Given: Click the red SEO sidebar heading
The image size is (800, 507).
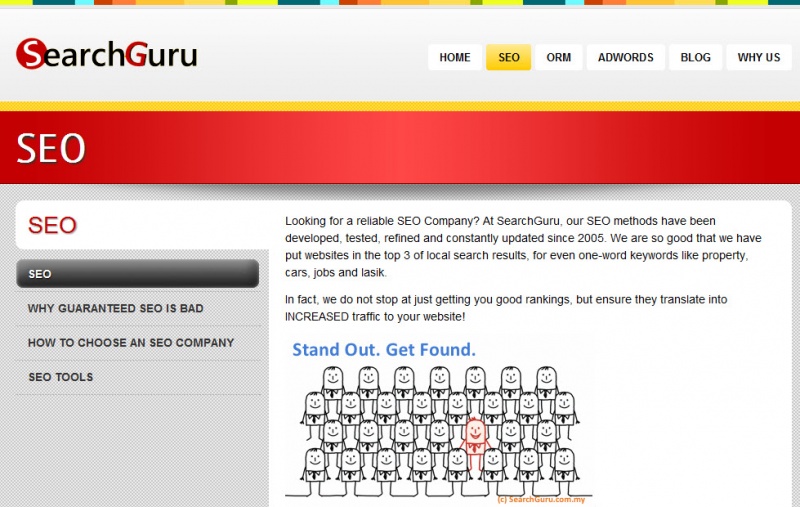Looking at the screenshot, I should coord(52,225).
